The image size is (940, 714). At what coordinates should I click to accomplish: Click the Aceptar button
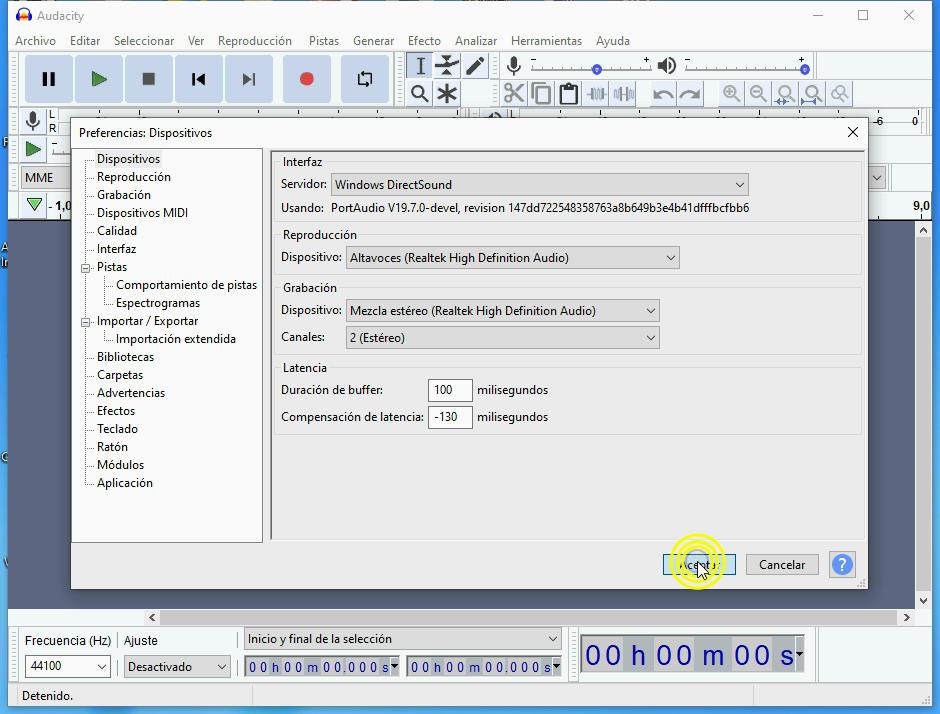coord(699,565)
